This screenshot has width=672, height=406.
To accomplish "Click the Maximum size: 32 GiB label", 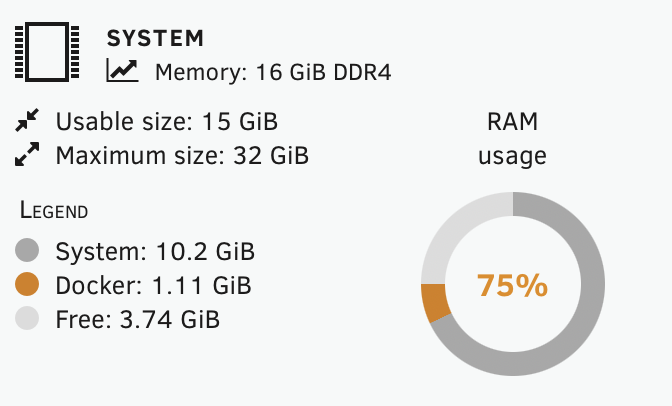I will [x=182, y=155].
